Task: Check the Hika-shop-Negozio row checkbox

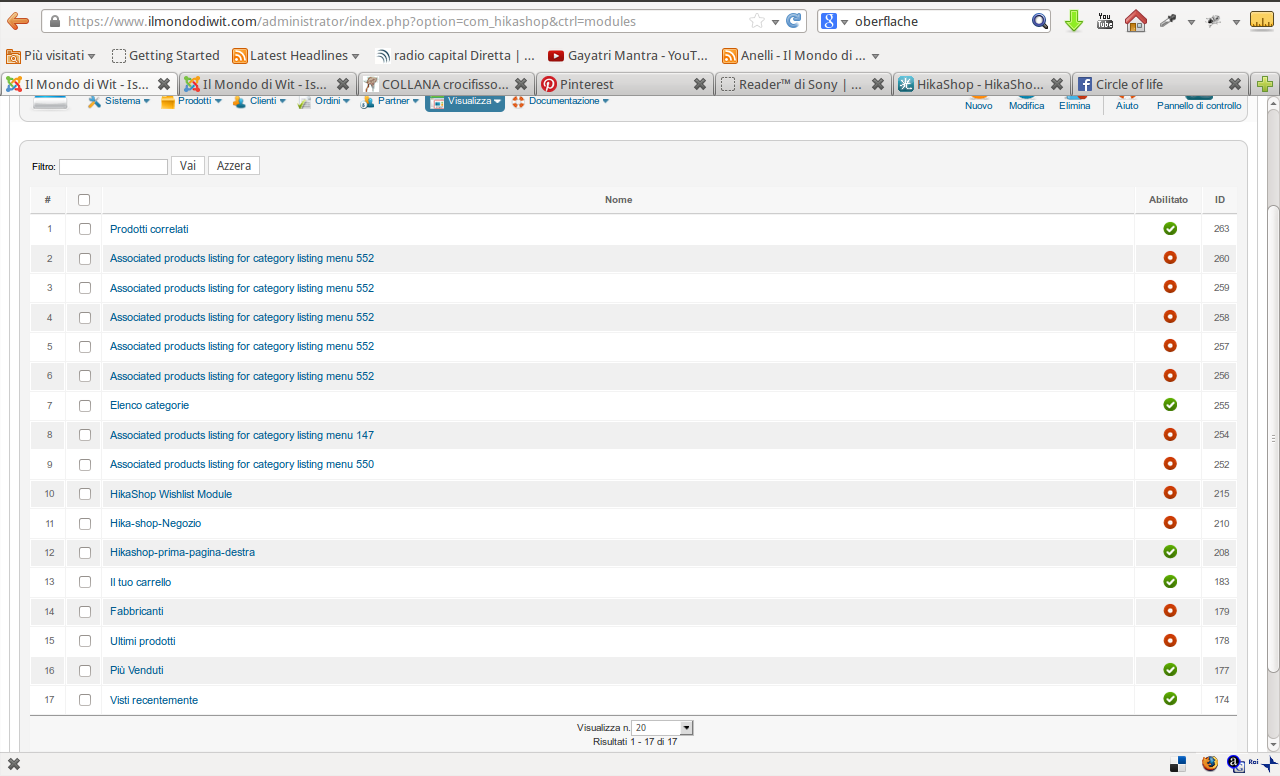Action: (x=85, y=523)
